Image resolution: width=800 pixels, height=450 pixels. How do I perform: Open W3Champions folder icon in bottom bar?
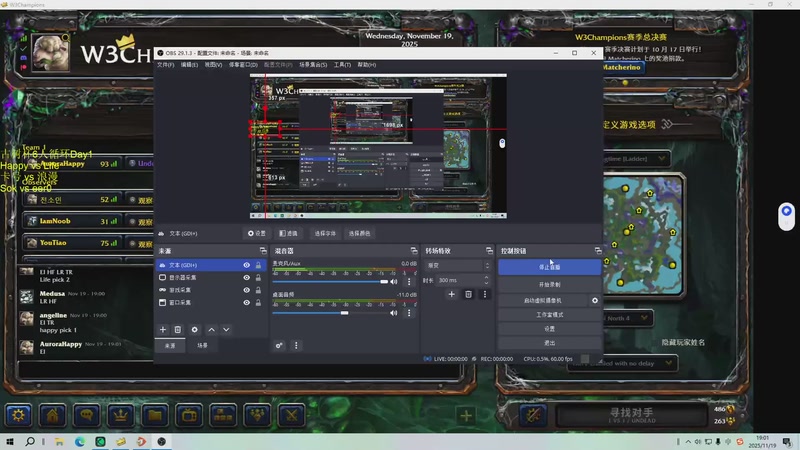155,415
